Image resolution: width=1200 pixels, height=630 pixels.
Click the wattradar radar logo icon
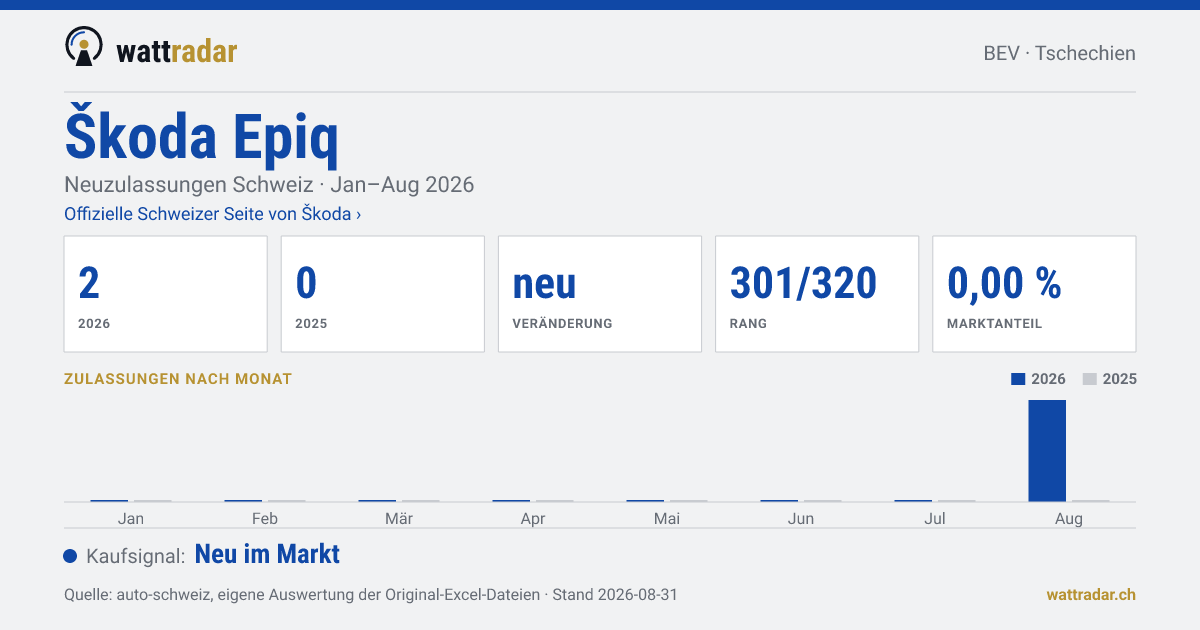84,47
